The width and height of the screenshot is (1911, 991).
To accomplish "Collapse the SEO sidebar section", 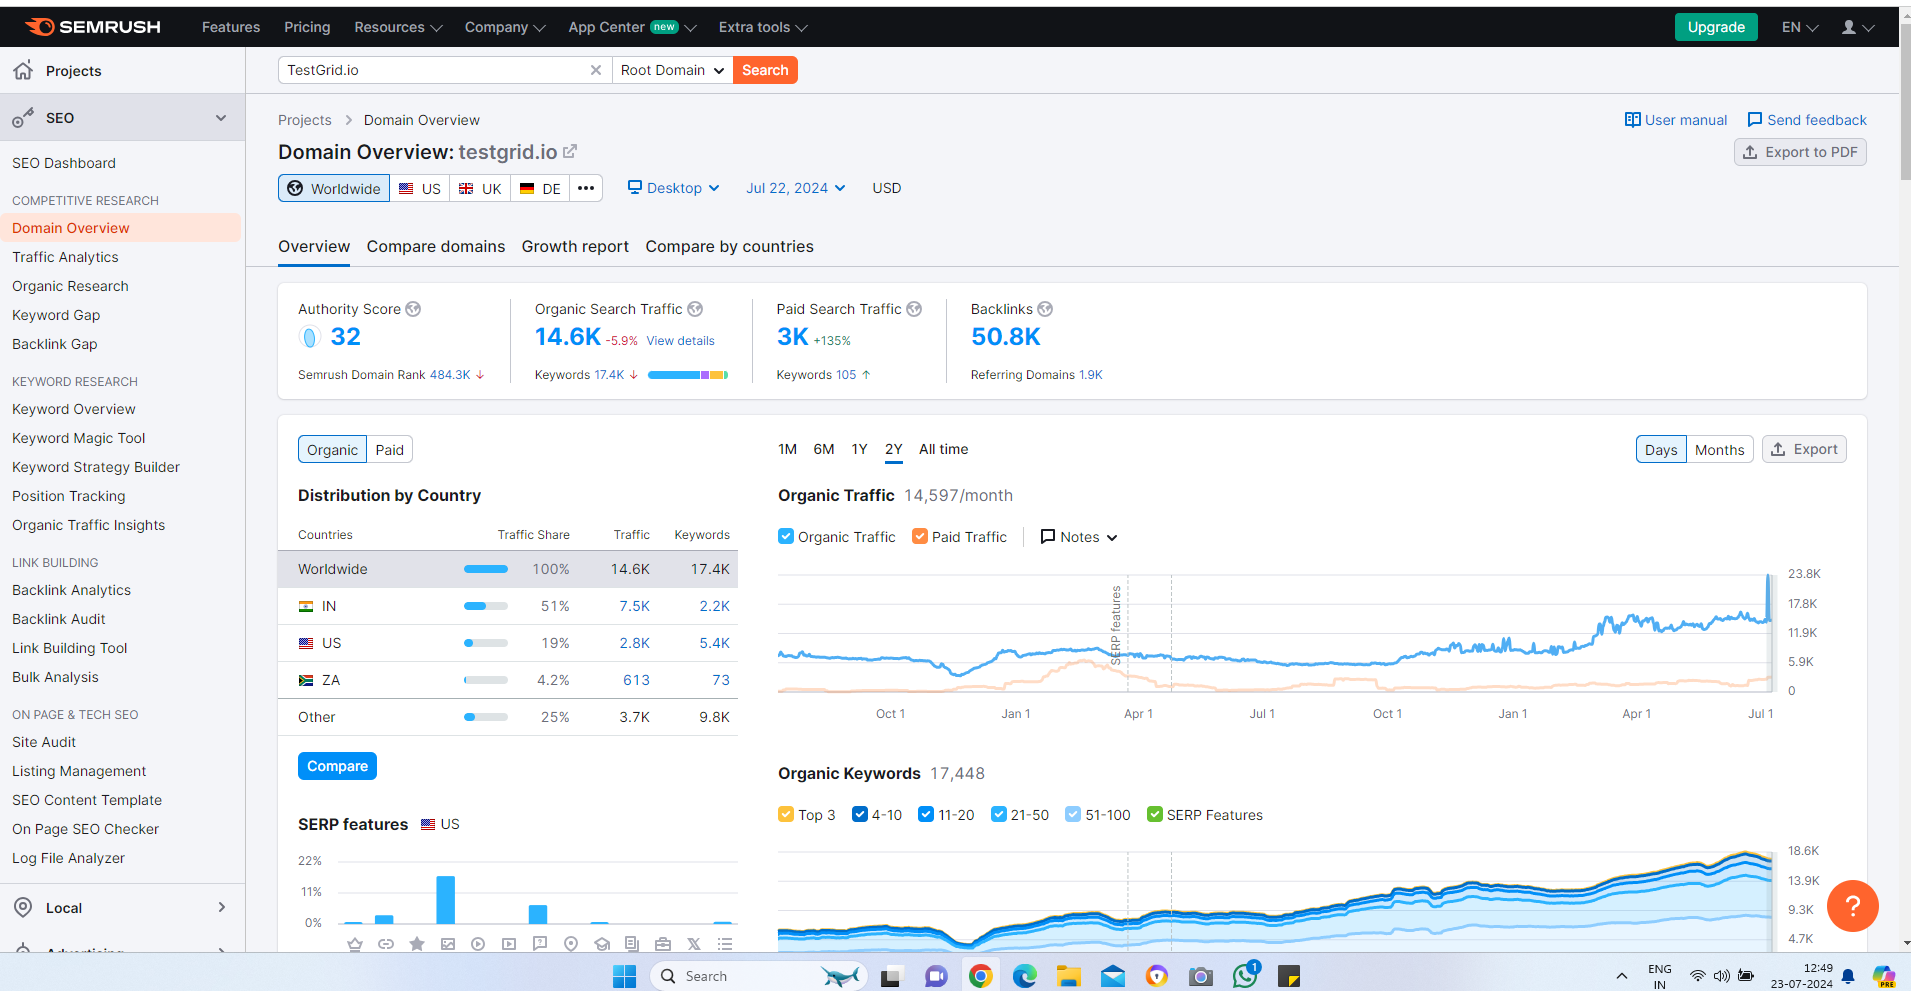I will (x=221, y=118).
